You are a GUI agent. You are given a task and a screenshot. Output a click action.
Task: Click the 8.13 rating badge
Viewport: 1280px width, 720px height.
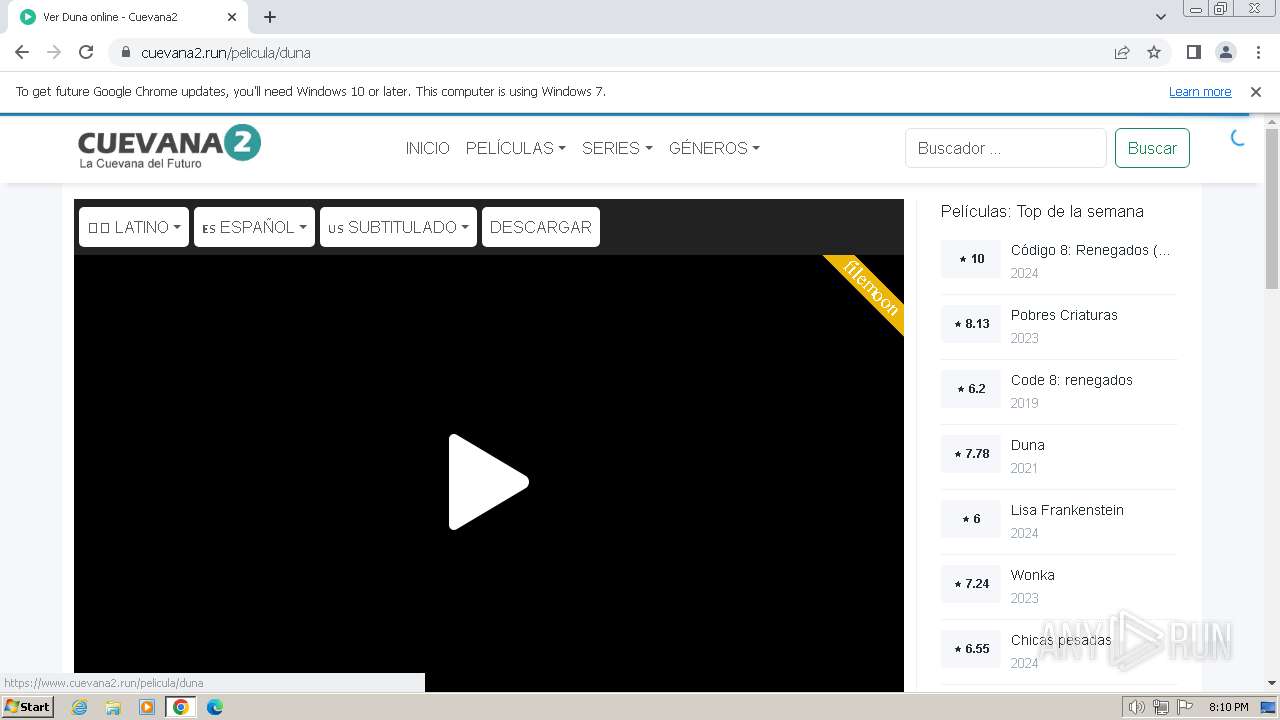(971, 324)
